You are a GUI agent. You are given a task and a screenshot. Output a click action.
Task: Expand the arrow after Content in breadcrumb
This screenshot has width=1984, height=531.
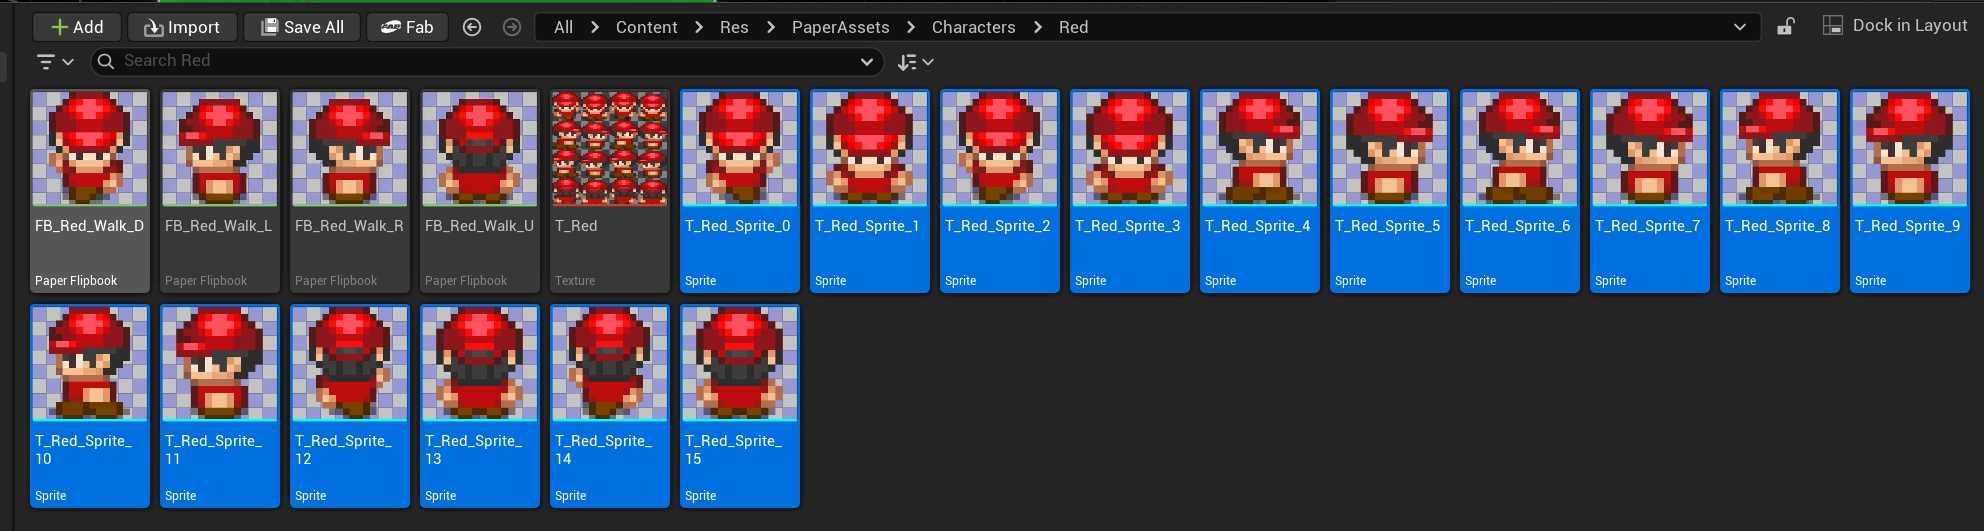pos(699,27)
